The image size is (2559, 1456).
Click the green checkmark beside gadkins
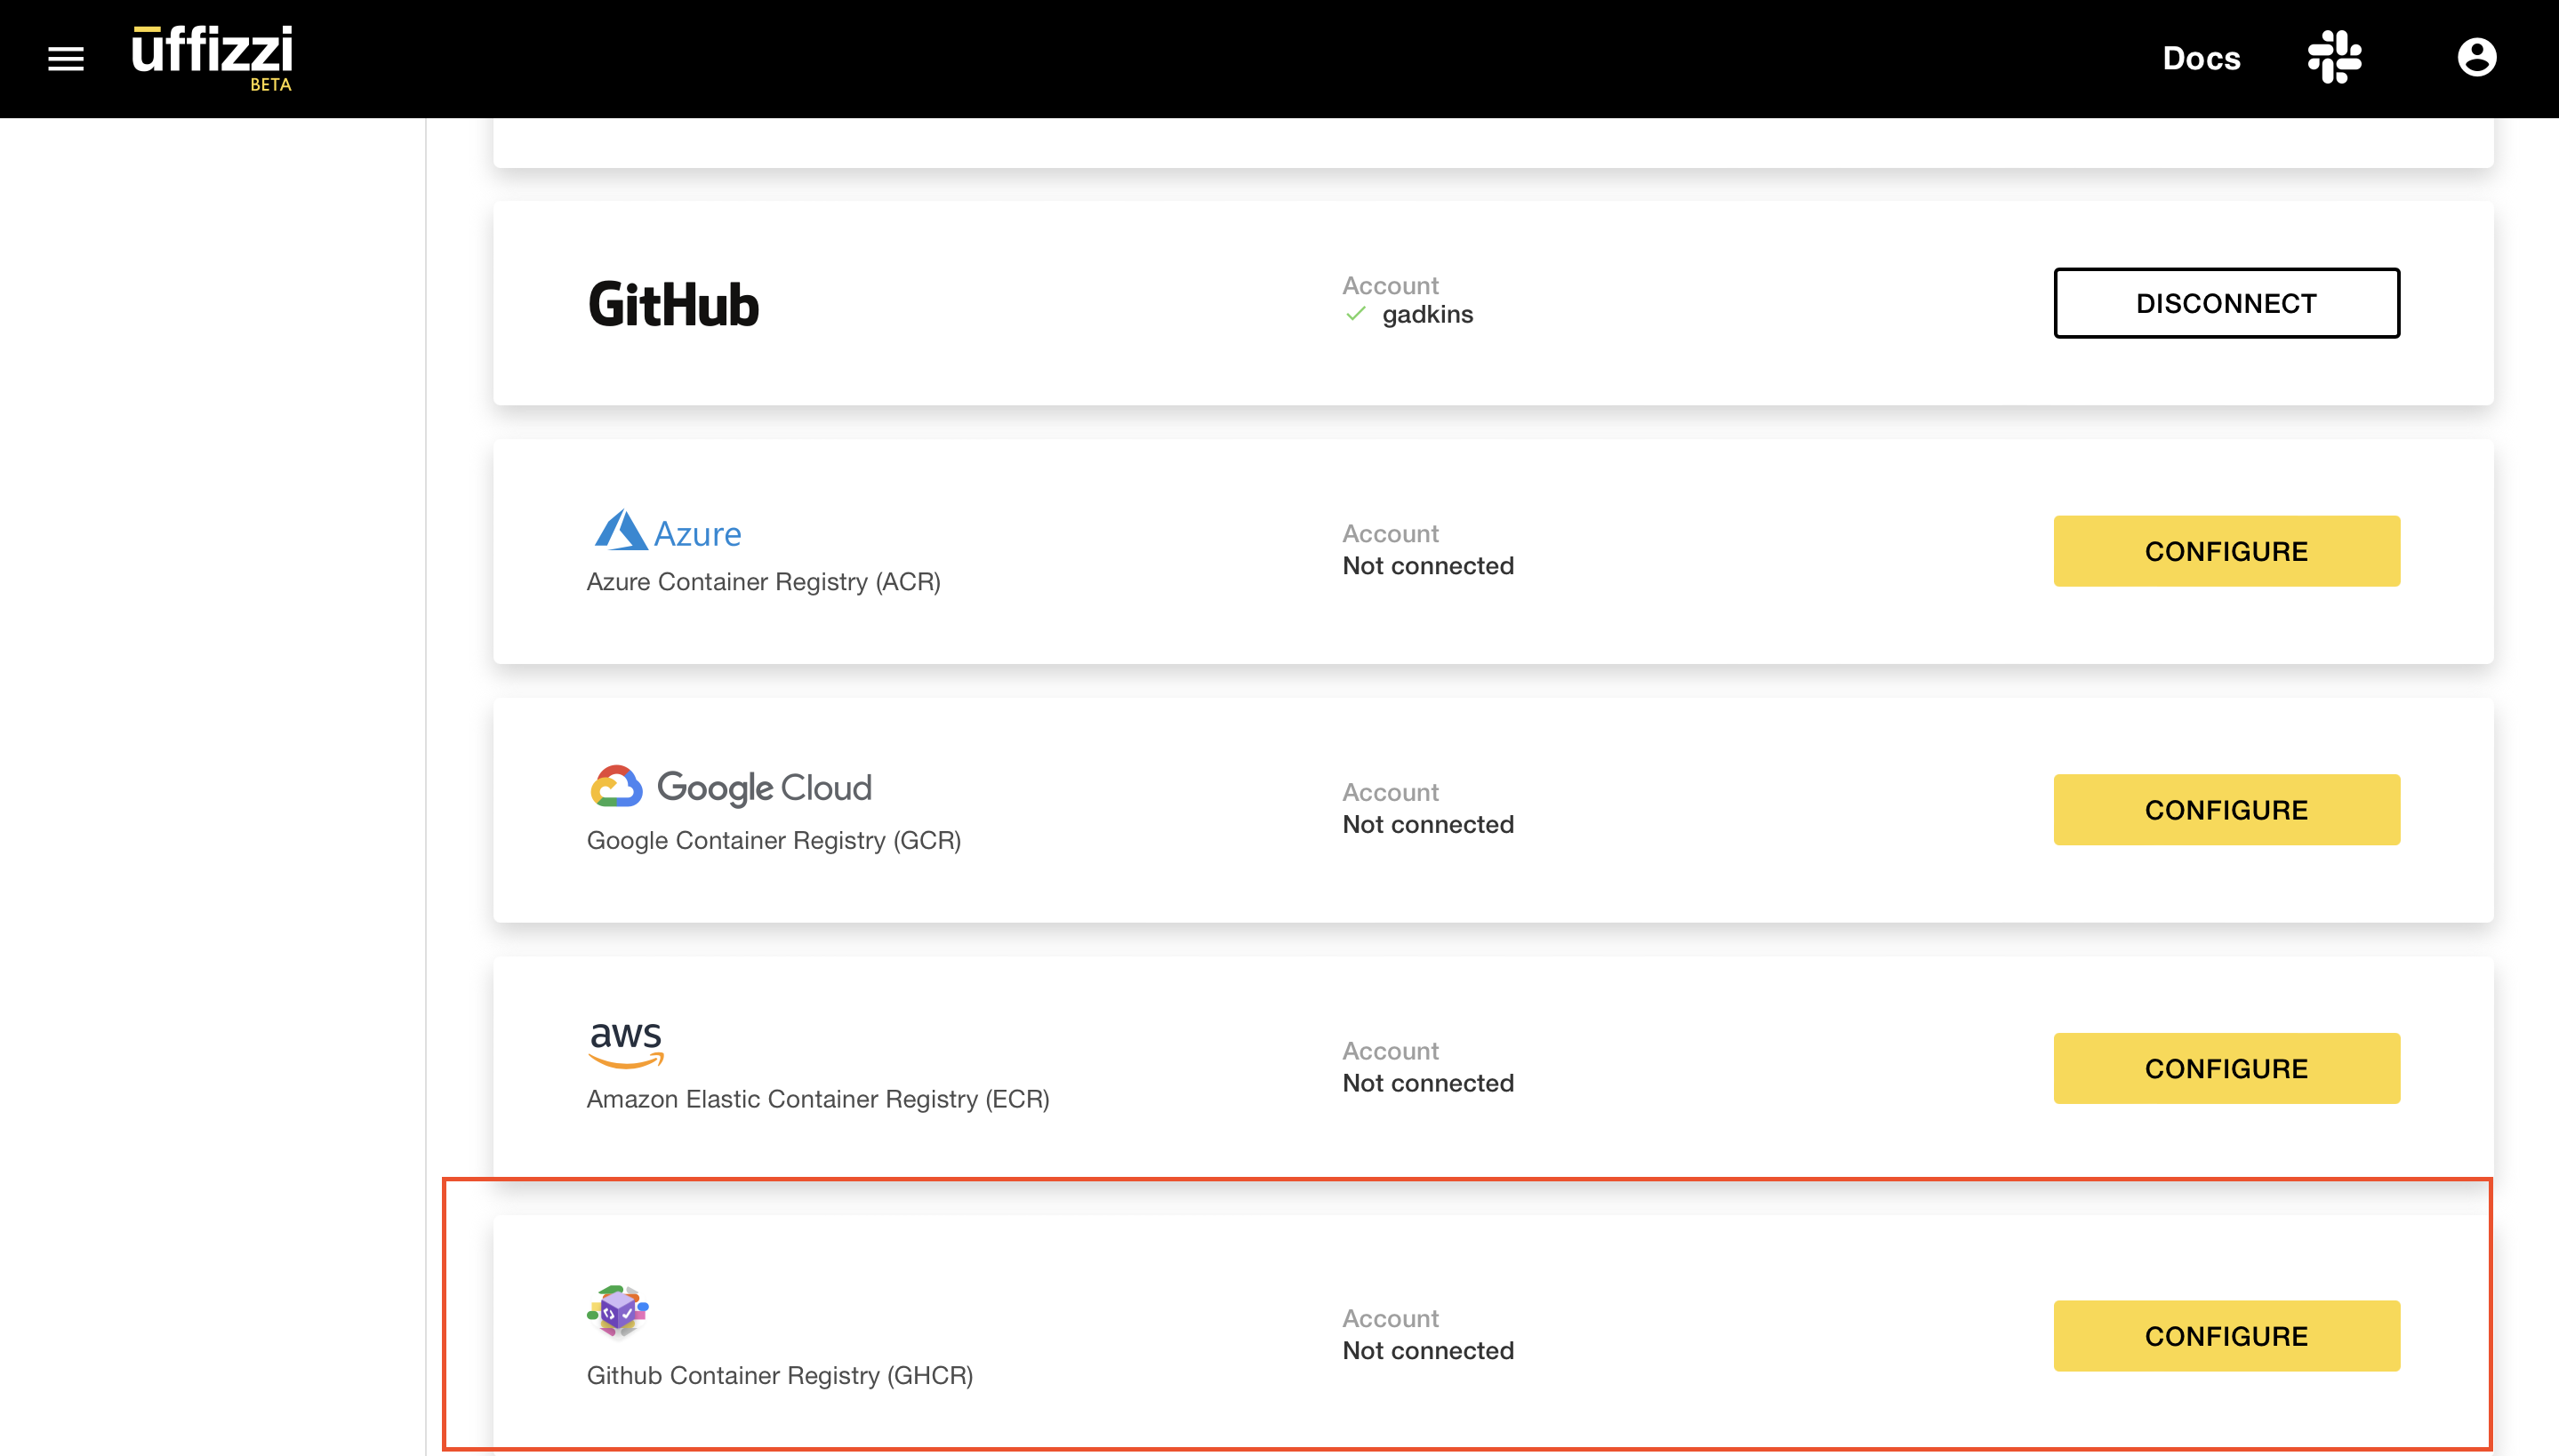[1355, 314]
